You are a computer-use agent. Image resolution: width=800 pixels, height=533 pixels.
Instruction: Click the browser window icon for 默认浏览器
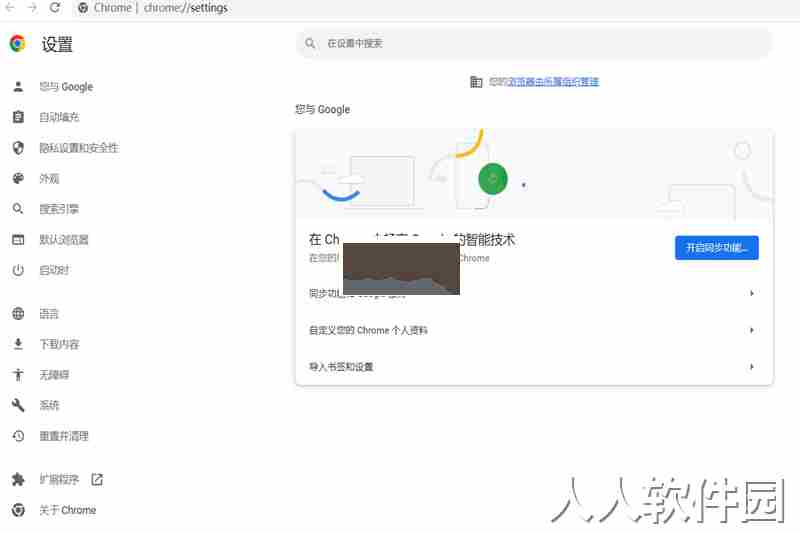(x=18, y=240)
